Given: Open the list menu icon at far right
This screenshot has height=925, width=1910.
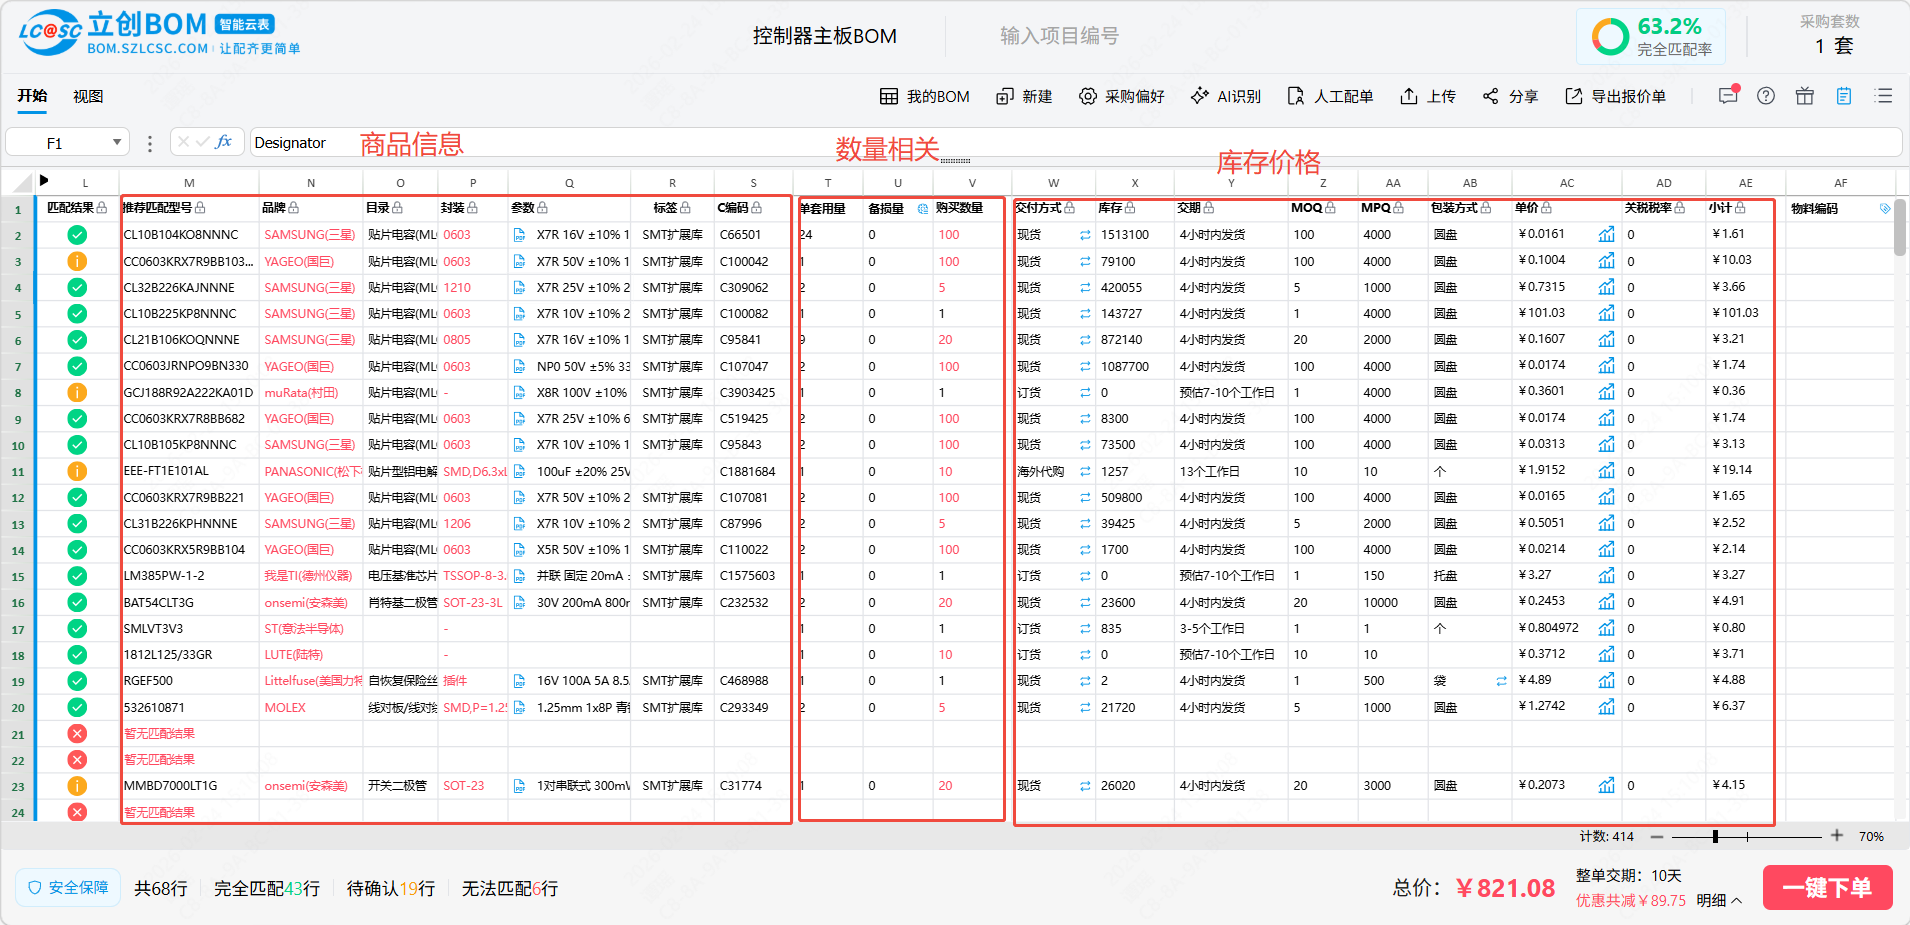Looking at the screenshot, I should click(x=1884, y=96).
